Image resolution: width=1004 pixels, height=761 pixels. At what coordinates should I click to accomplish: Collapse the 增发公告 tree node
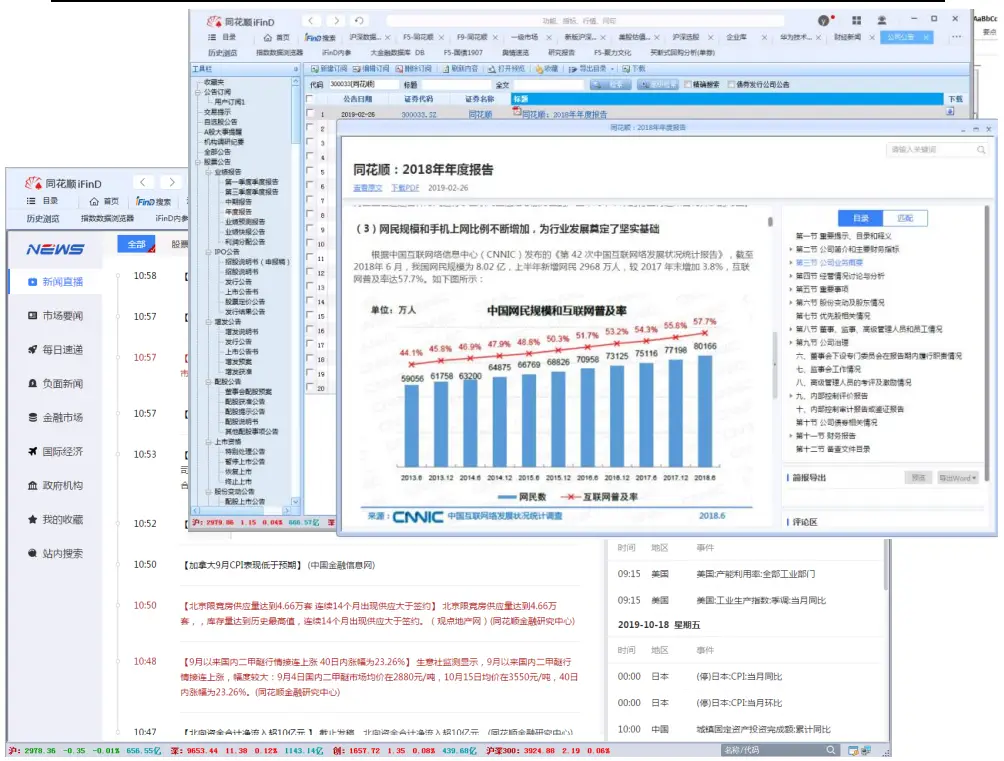(208, 322)
